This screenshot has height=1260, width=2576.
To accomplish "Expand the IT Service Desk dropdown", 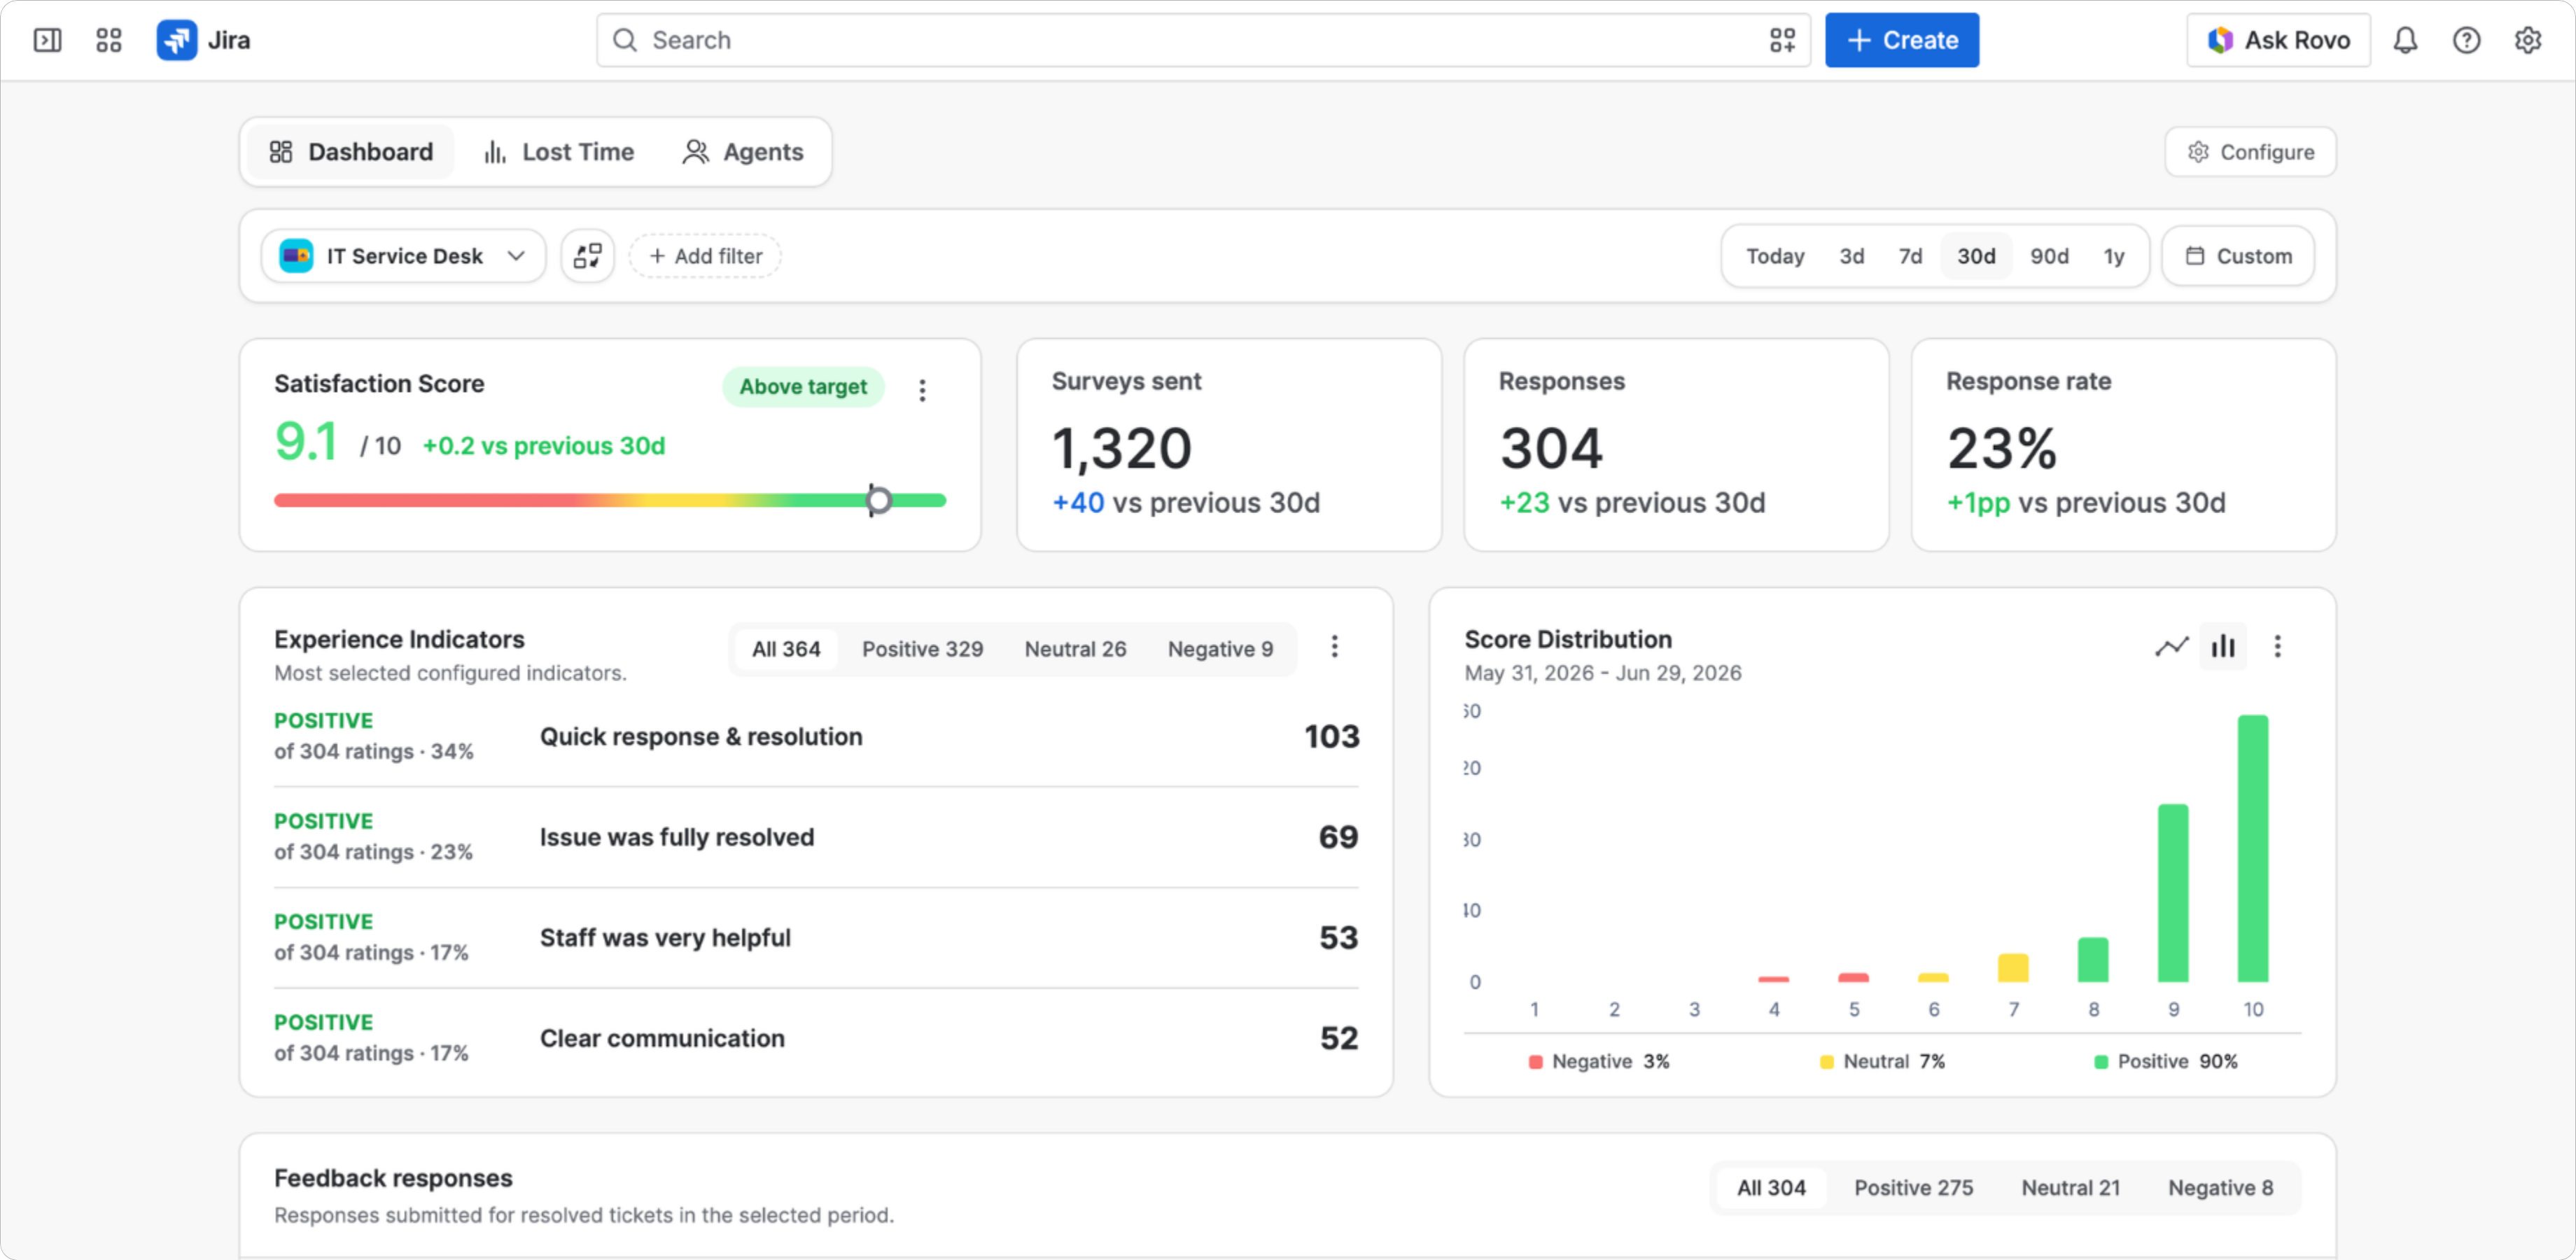I will [403, 256].
